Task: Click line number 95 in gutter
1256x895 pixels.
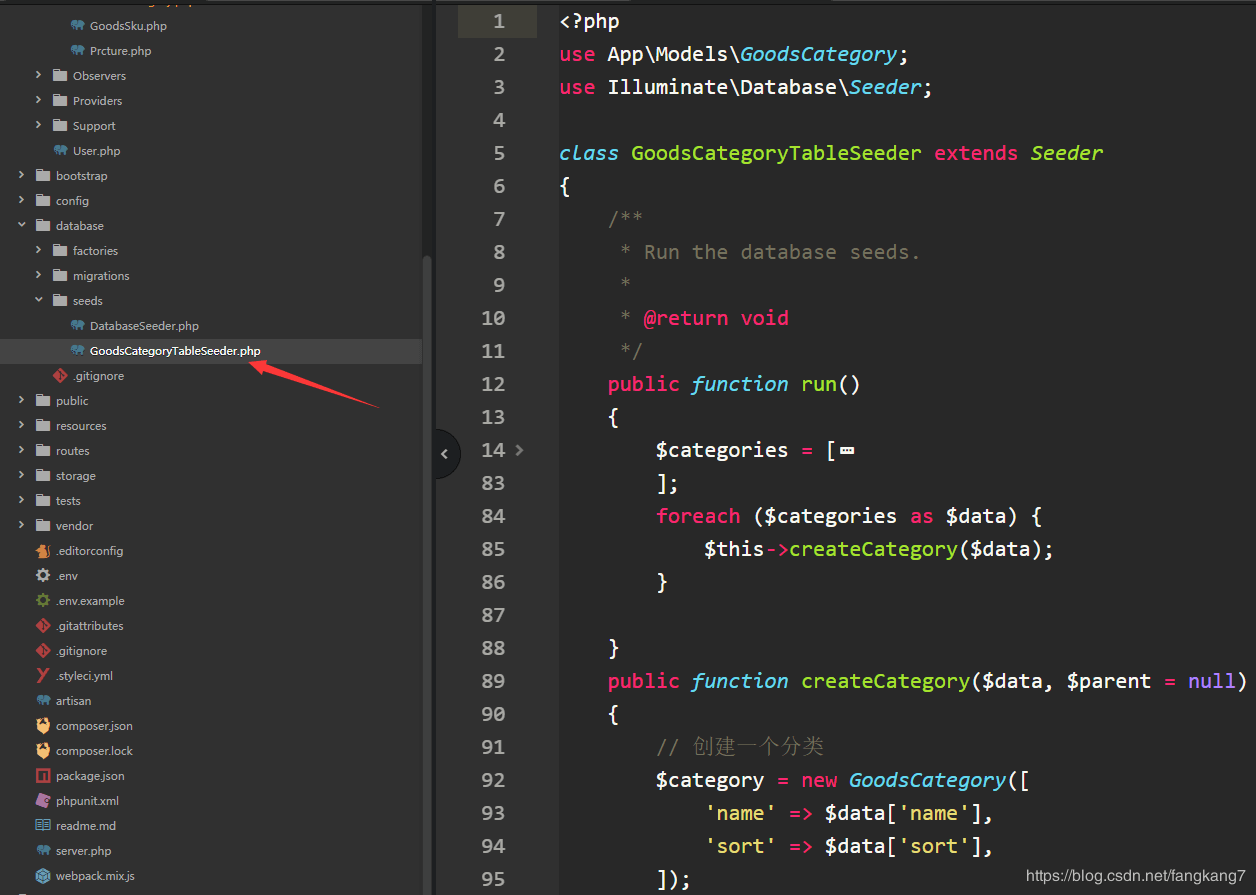Action: pos(493,879)
